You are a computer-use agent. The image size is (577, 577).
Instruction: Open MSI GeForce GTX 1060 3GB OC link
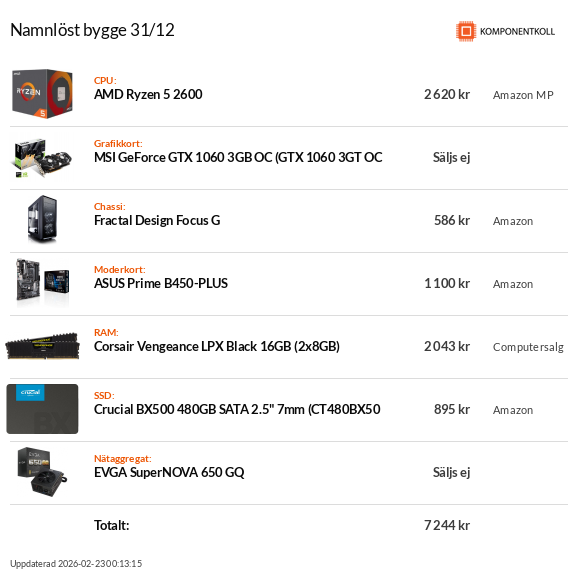click(238, 157)
